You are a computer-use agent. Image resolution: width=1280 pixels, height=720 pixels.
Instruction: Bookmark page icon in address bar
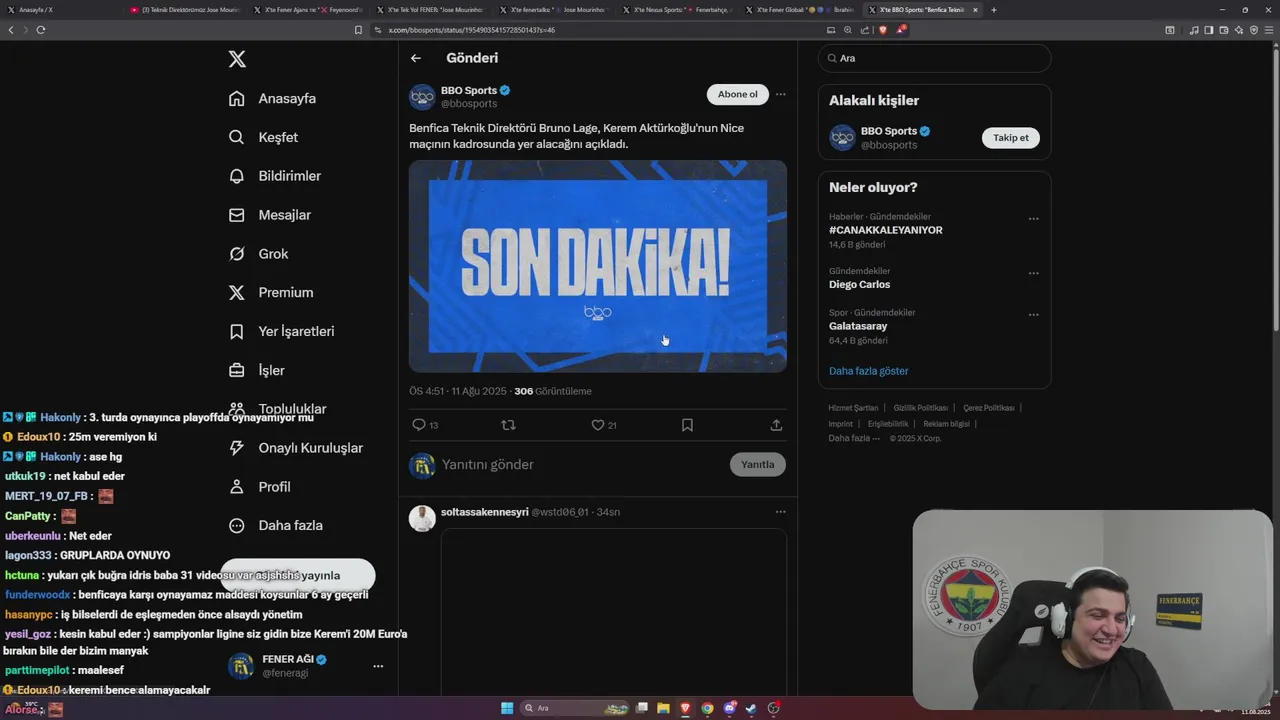[358, 30]
